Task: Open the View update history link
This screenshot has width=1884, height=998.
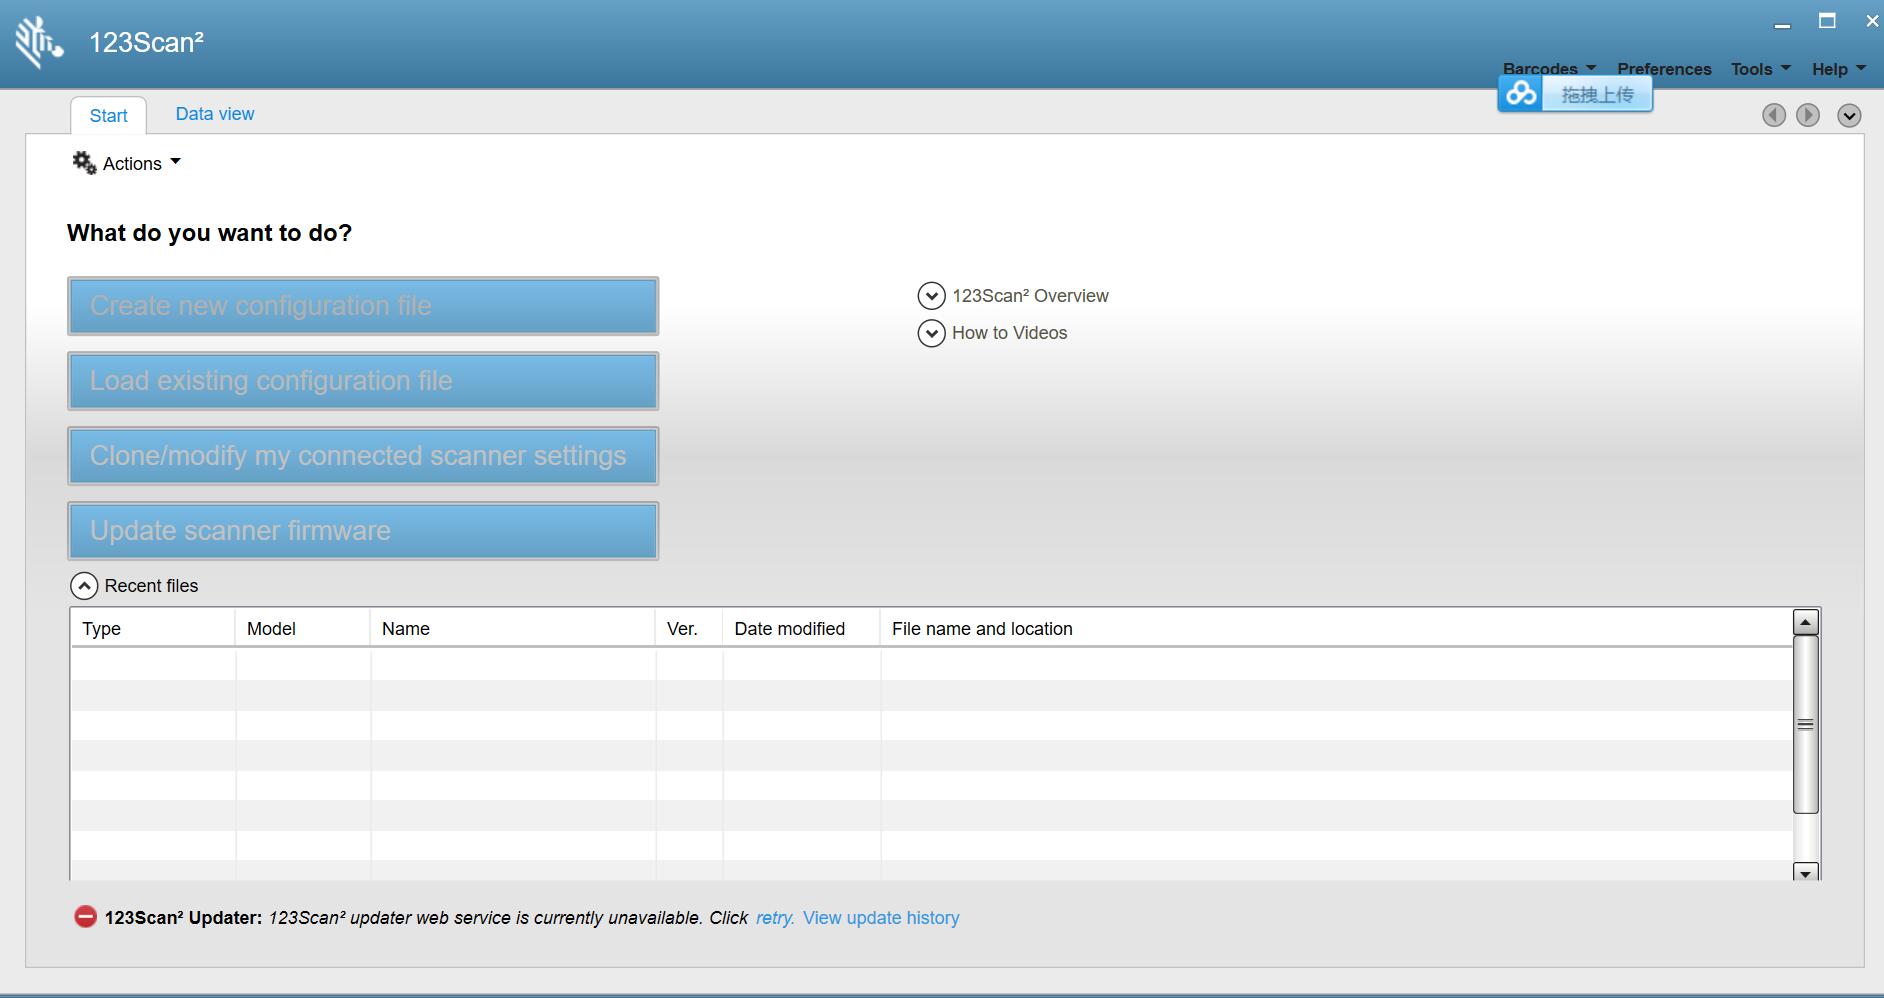Action: 880,918
